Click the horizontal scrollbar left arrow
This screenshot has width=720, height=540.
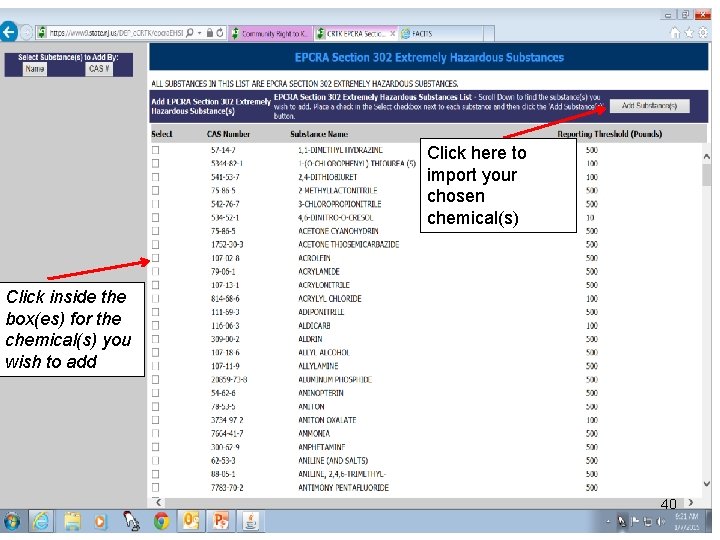[158, 502]
